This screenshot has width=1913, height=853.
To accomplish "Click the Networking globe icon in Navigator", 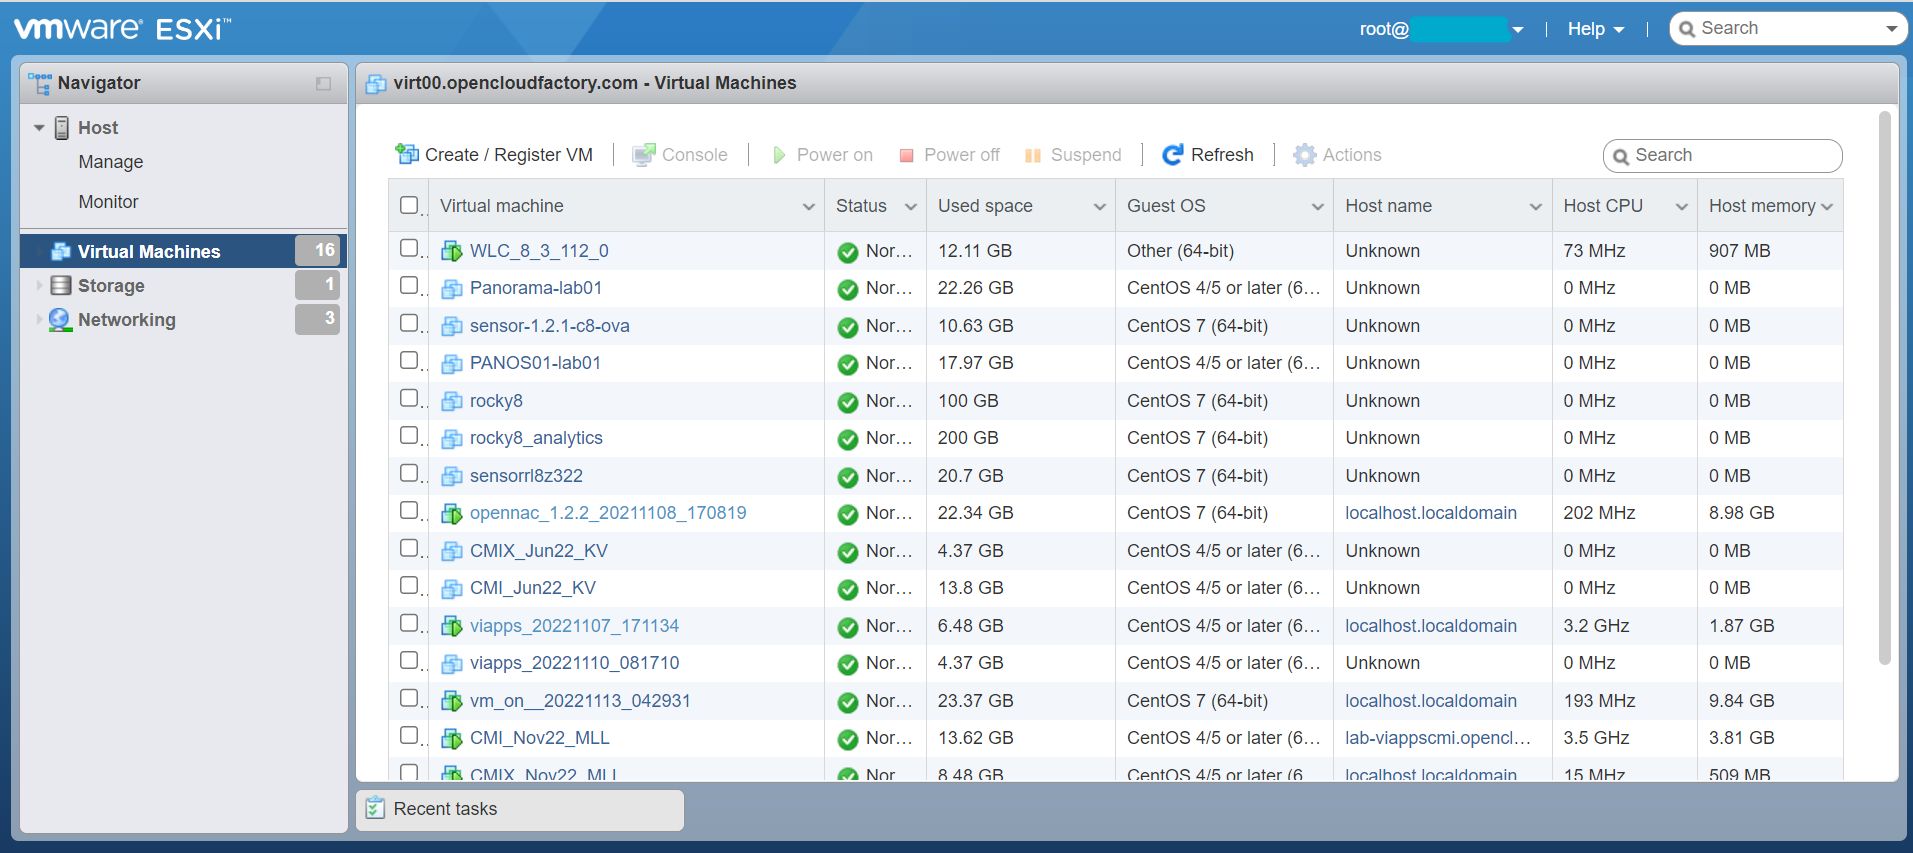I will click(60, 320).
